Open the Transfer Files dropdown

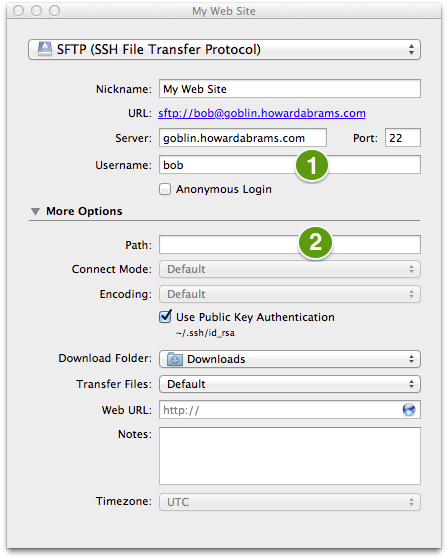pyautogui.click(x=290, y=384)
